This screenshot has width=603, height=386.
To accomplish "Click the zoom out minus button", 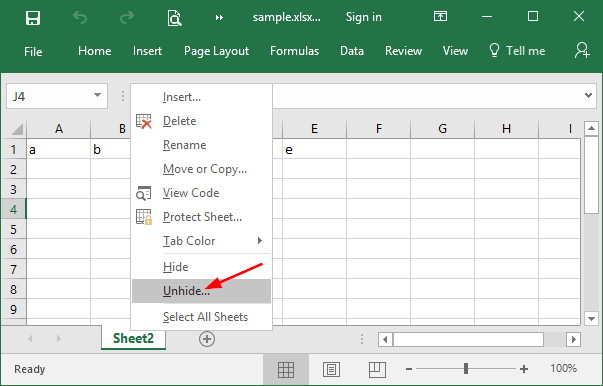I will 409,369.
